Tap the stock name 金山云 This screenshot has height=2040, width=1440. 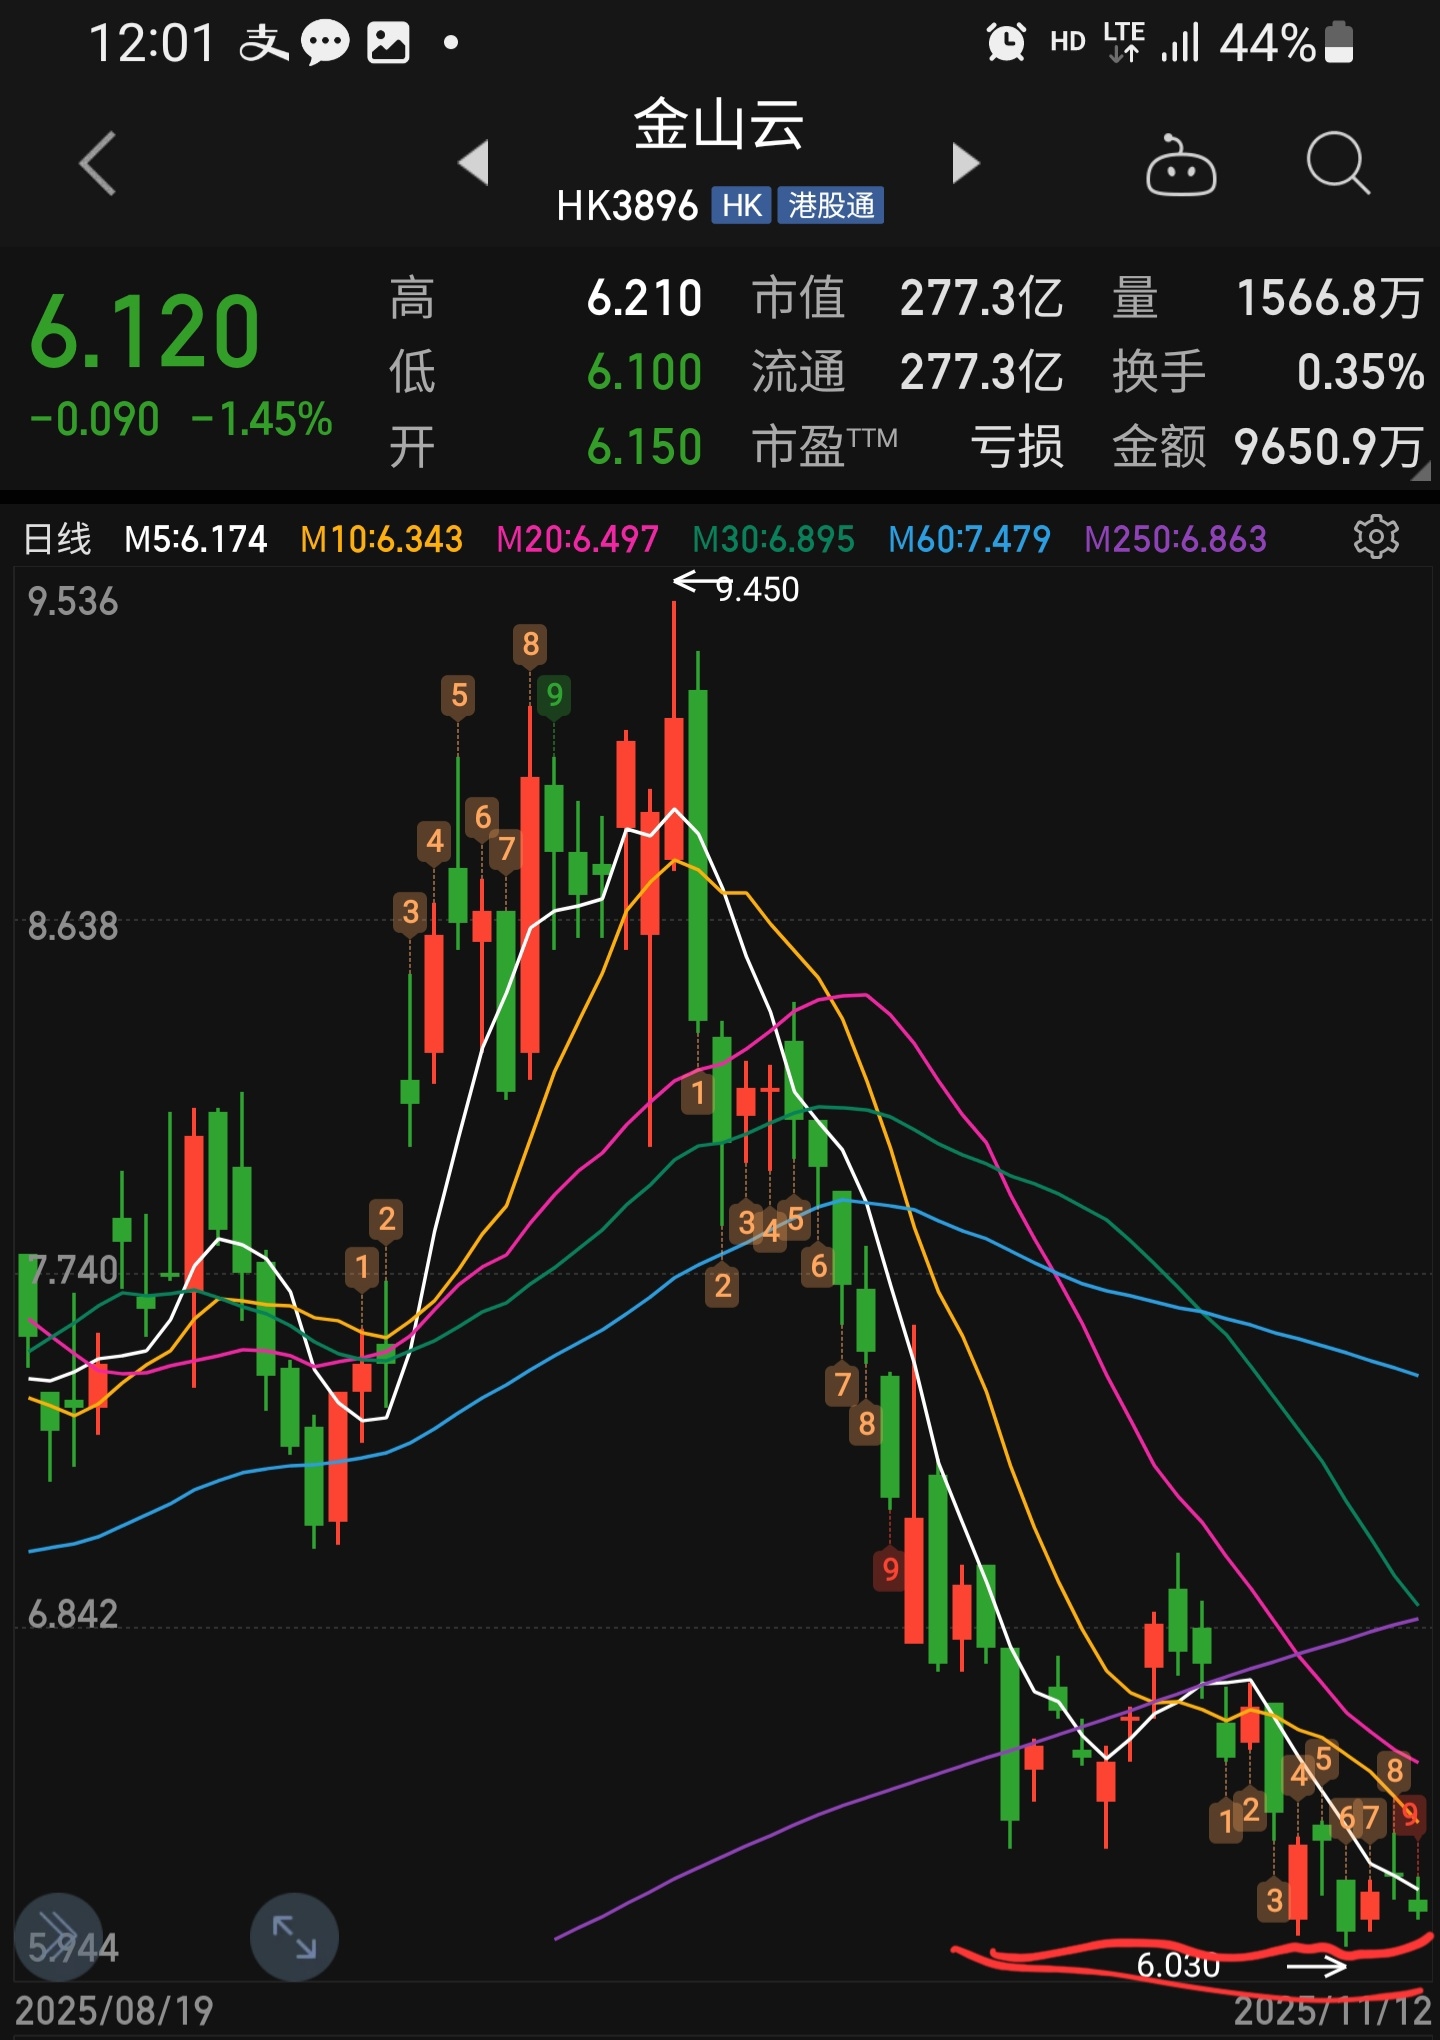pos(719,125)
